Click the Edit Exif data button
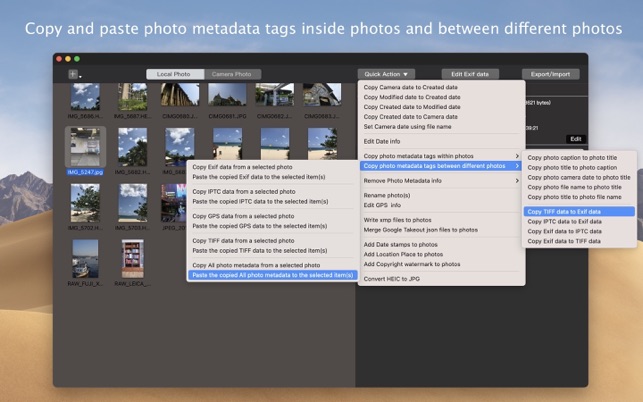Viewport: 643px width, 402px height. pyautogui.click(x=470, y=74)
